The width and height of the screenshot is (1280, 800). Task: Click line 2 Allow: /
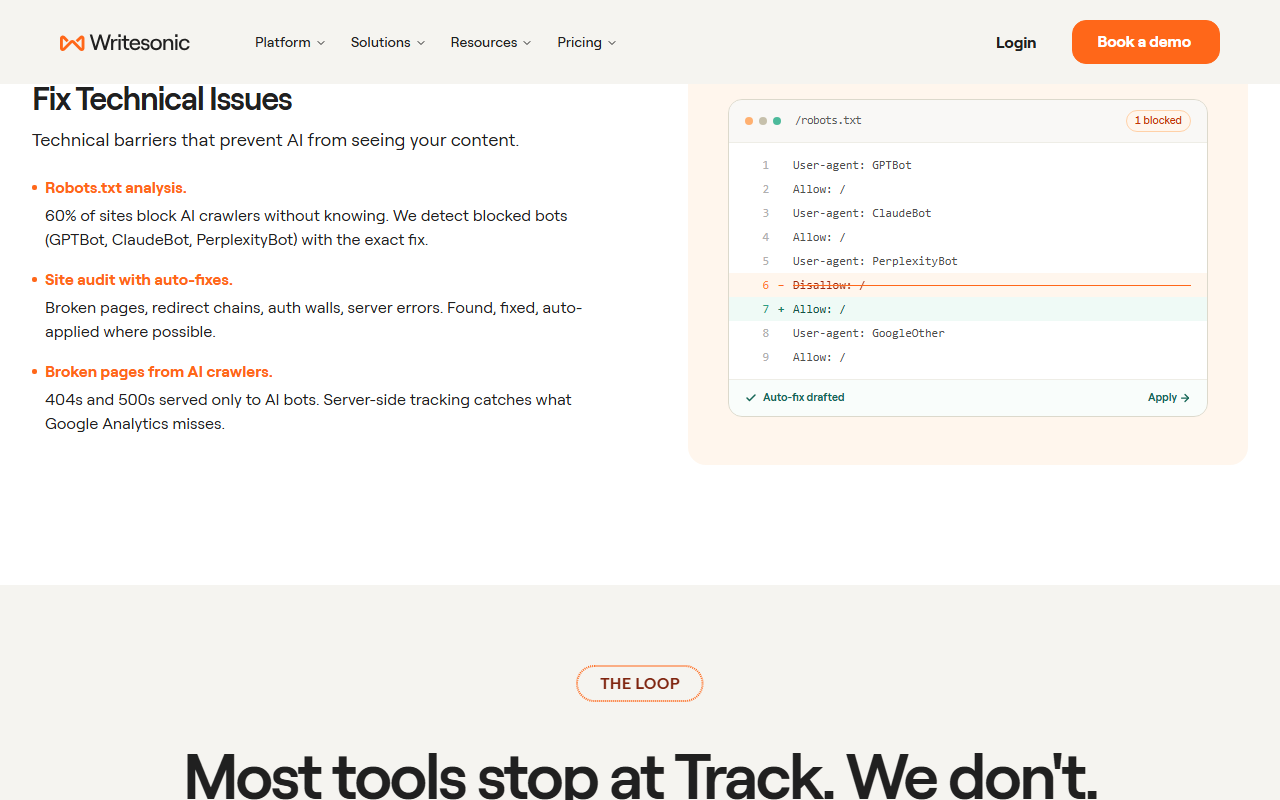pos(819,189)
